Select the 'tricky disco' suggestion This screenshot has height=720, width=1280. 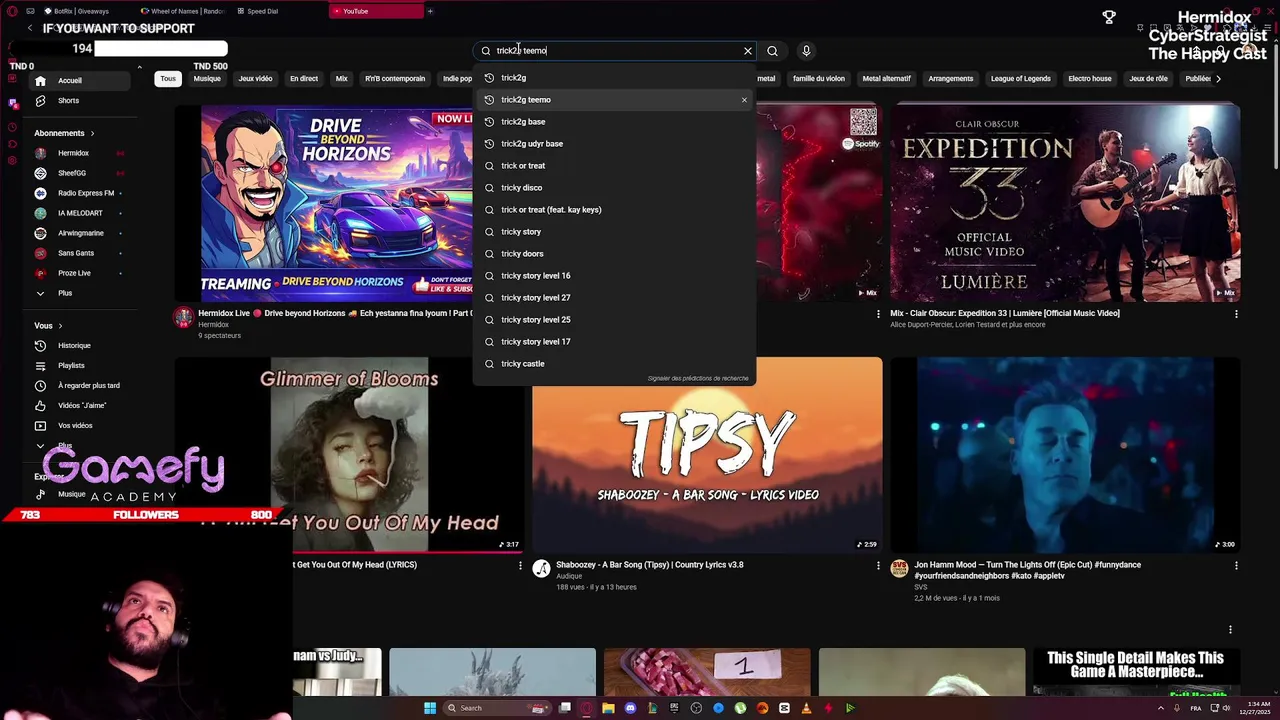pyautogui.click(x=614, y=188)
